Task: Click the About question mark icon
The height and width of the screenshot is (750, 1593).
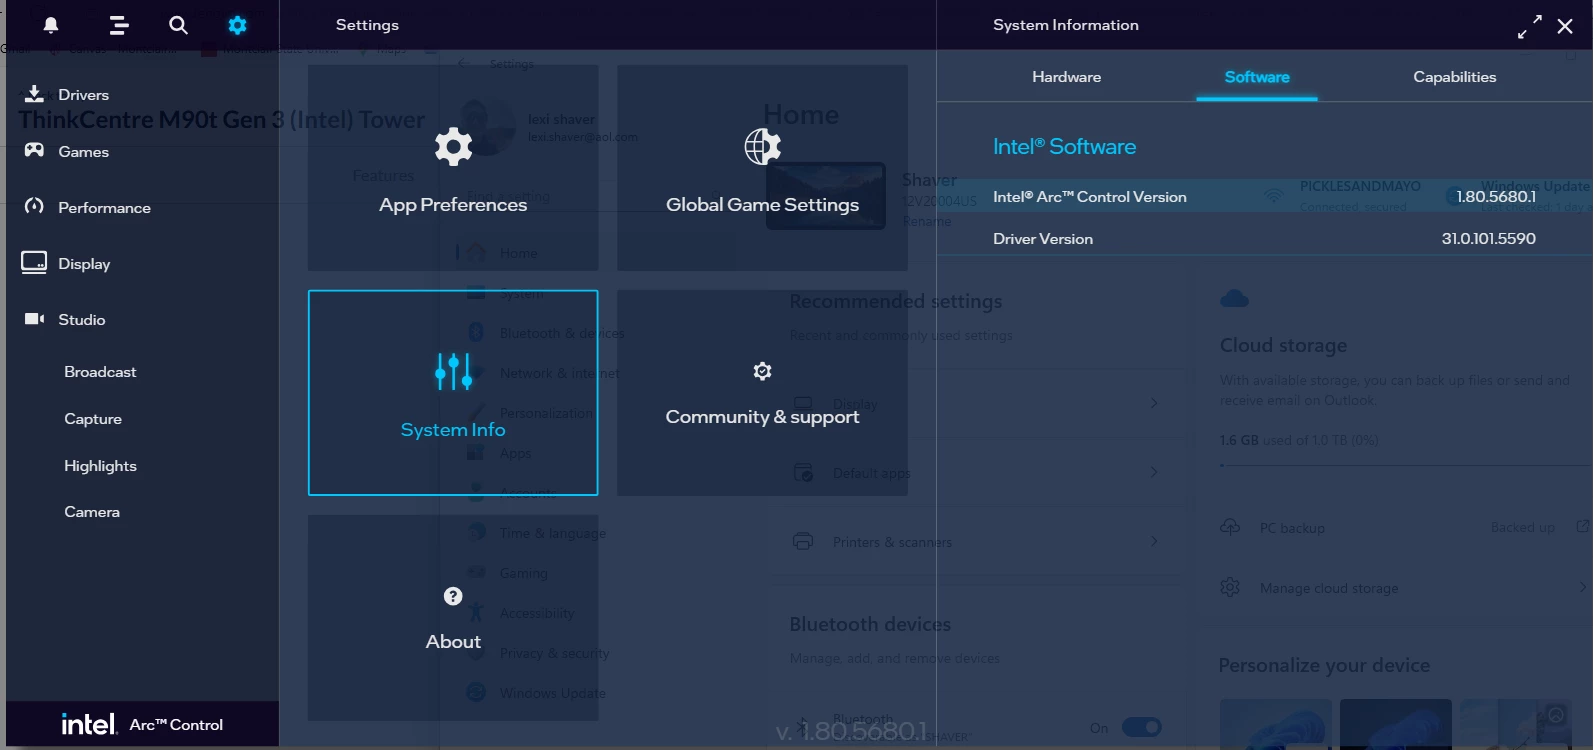Action: pyautogui.click(x=453, y=596)
